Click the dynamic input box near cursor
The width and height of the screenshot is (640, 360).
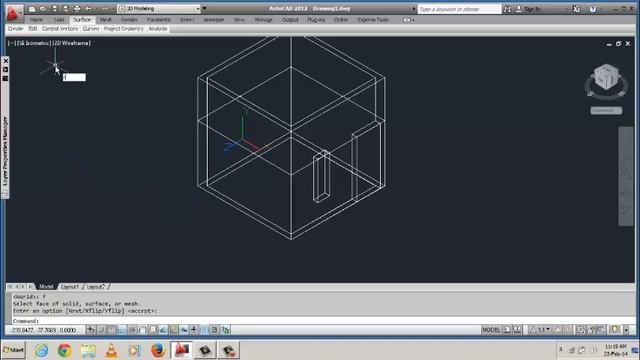pyautogui.click(x=74, y=77)
